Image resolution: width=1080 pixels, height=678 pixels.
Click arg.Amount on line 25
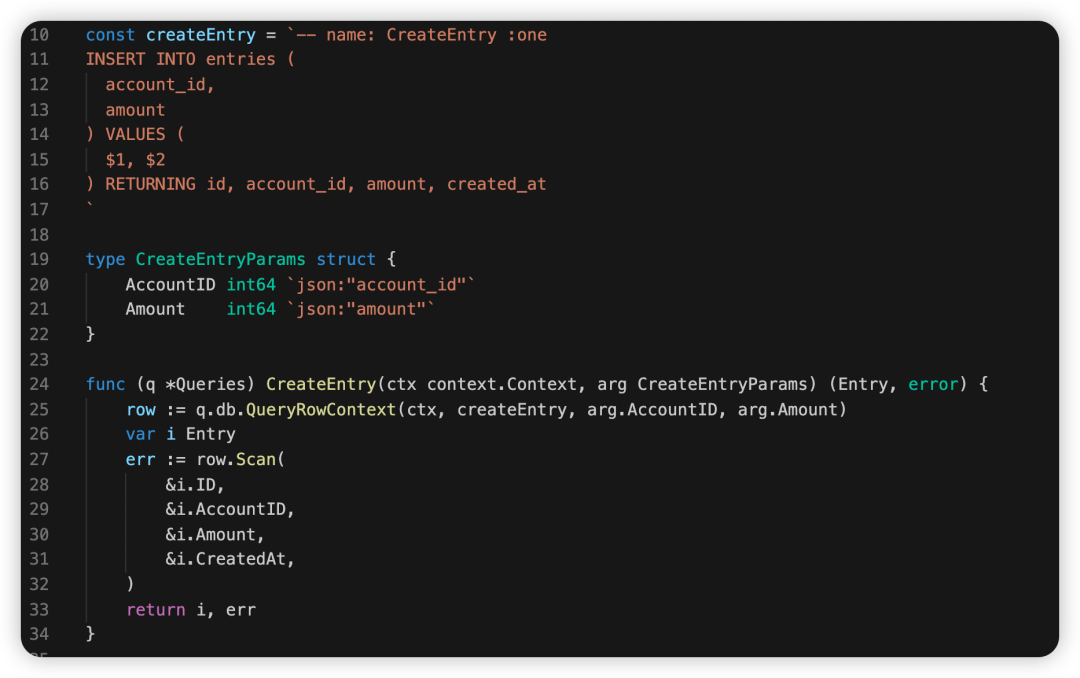click(x=787, y=410)
